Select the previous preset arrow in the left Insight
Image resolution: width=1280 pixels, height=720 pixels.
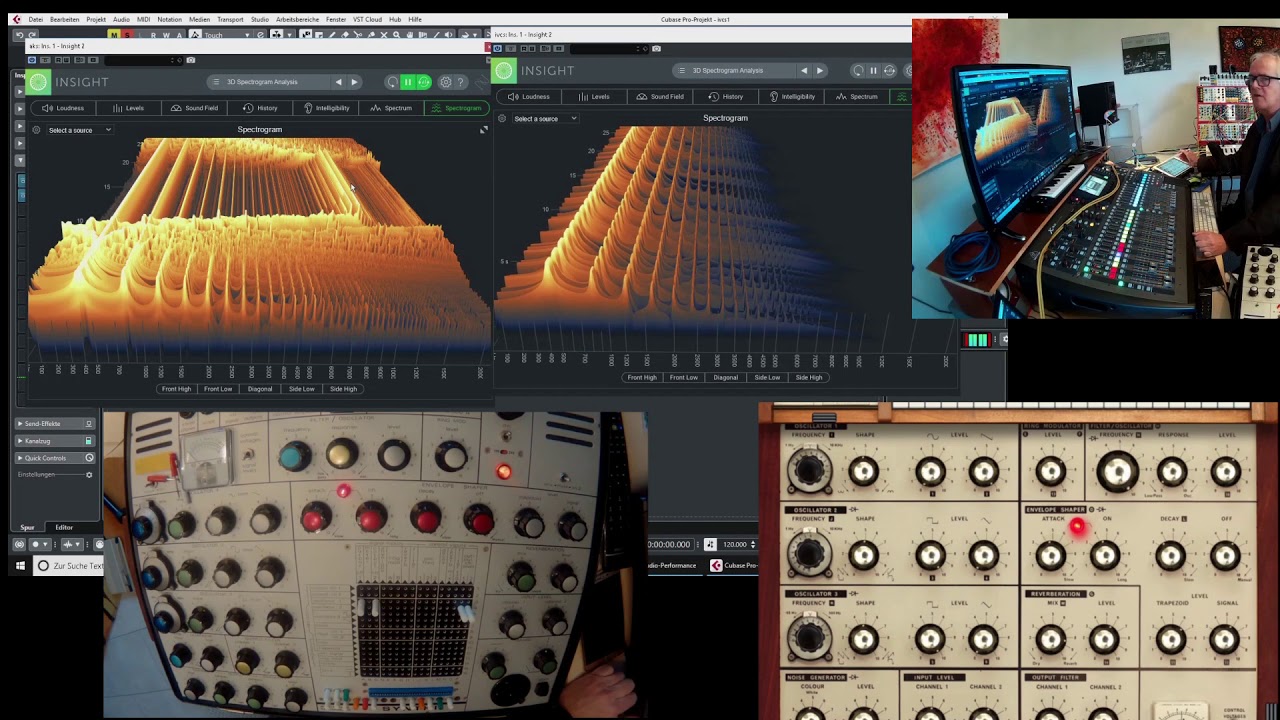coord(338,82)
